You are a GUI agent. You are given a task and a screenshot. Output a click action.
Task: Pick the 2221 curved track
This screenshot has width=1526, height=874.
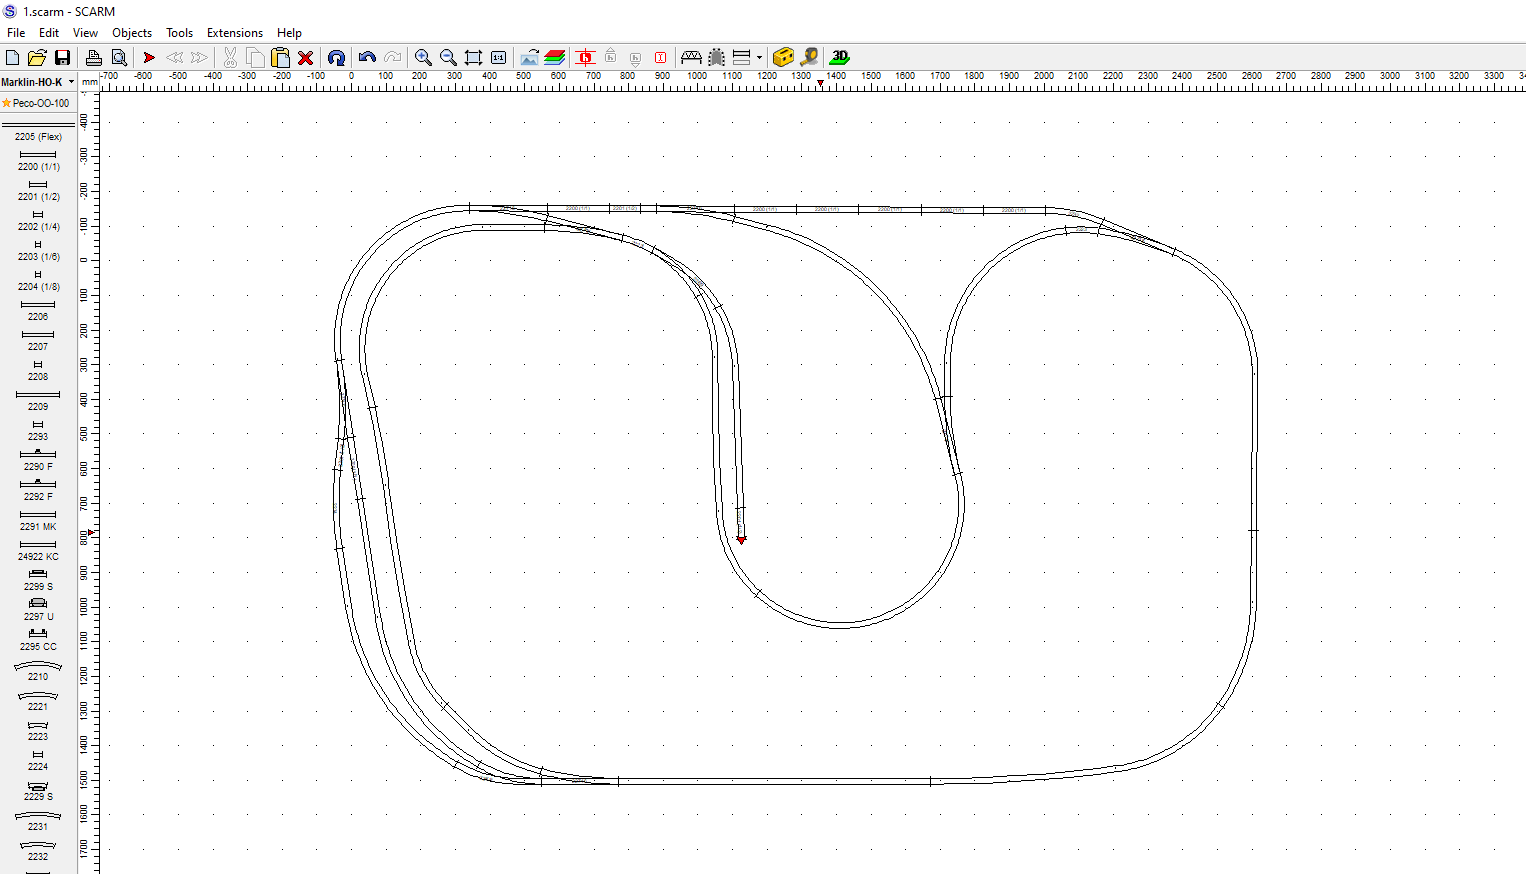[x=38, y=700]
